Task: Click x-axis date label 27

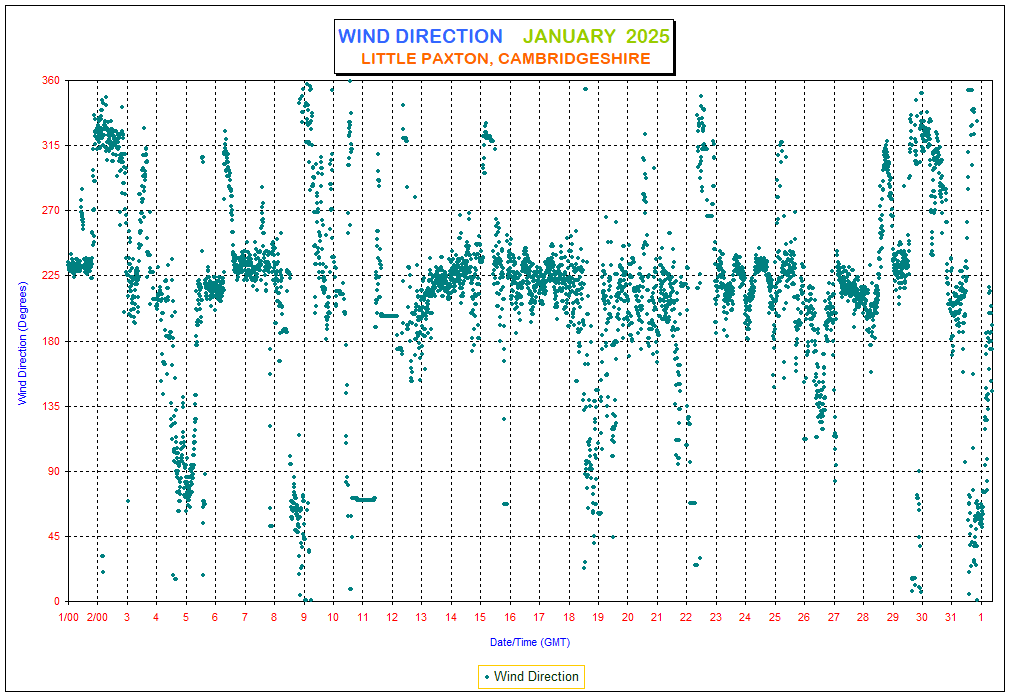Action: (x=834, y=617)
